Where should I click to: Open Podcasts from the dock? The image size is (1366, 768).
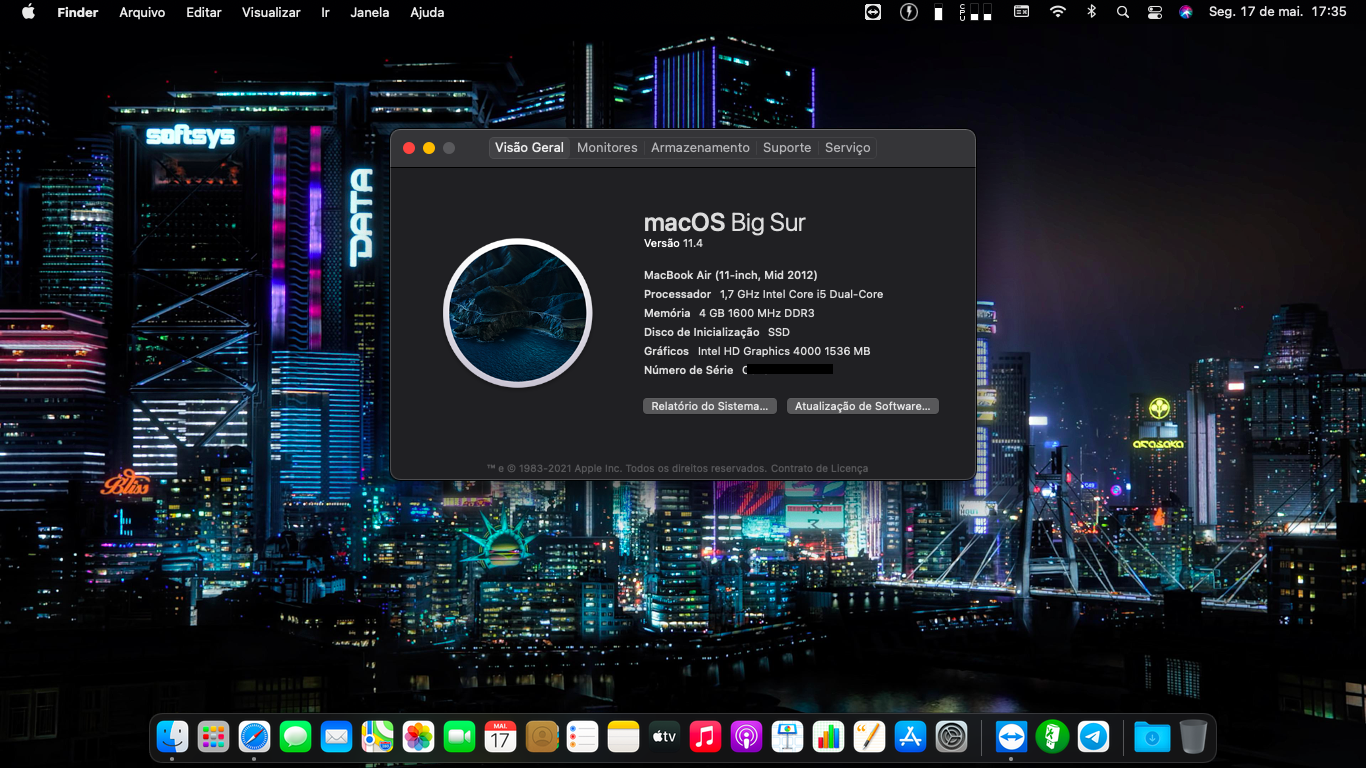point(746,737)
